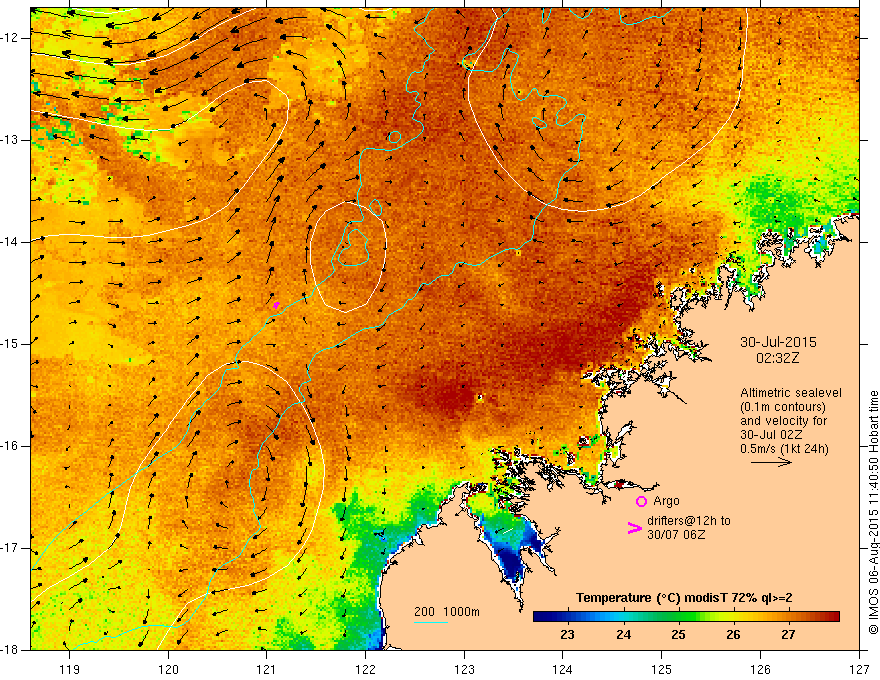Click the "Altimetric sealevel" caption
Image resolution: width=880 pixels, height=680 pixels.
(x=791, y=393)
